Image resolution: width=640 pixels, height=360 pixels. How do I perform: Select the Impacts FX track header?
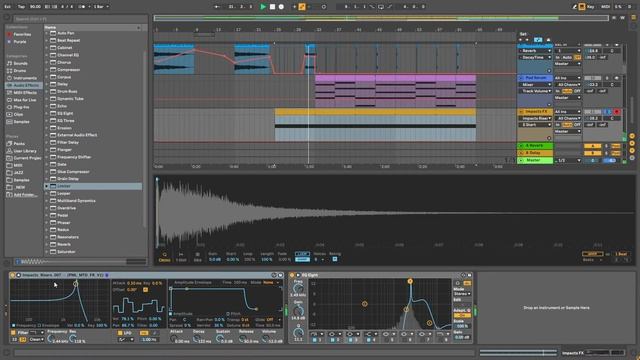535,111
